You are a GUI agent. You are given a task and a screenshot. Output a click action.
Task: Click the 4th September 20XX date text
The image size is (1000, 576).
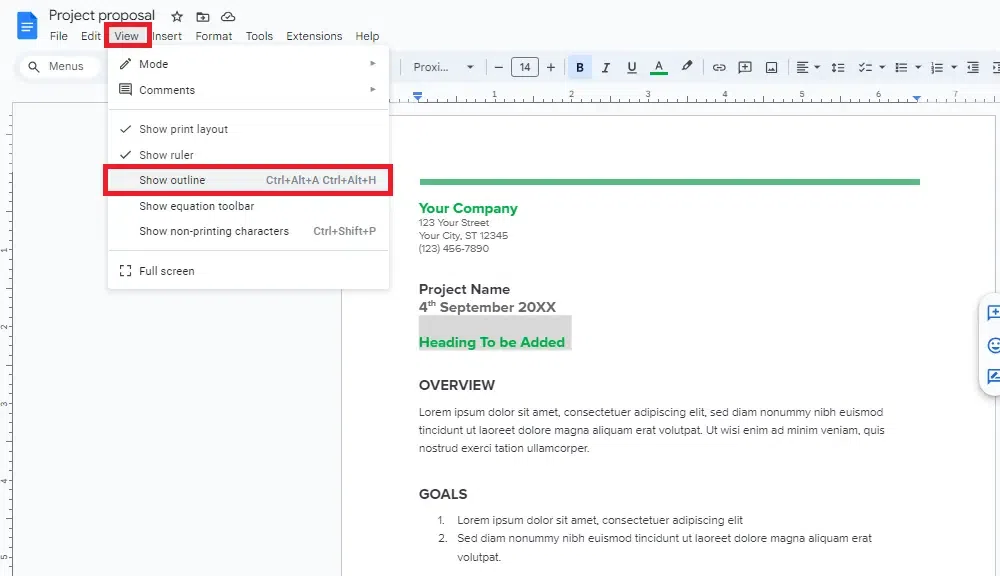point(487,307)
